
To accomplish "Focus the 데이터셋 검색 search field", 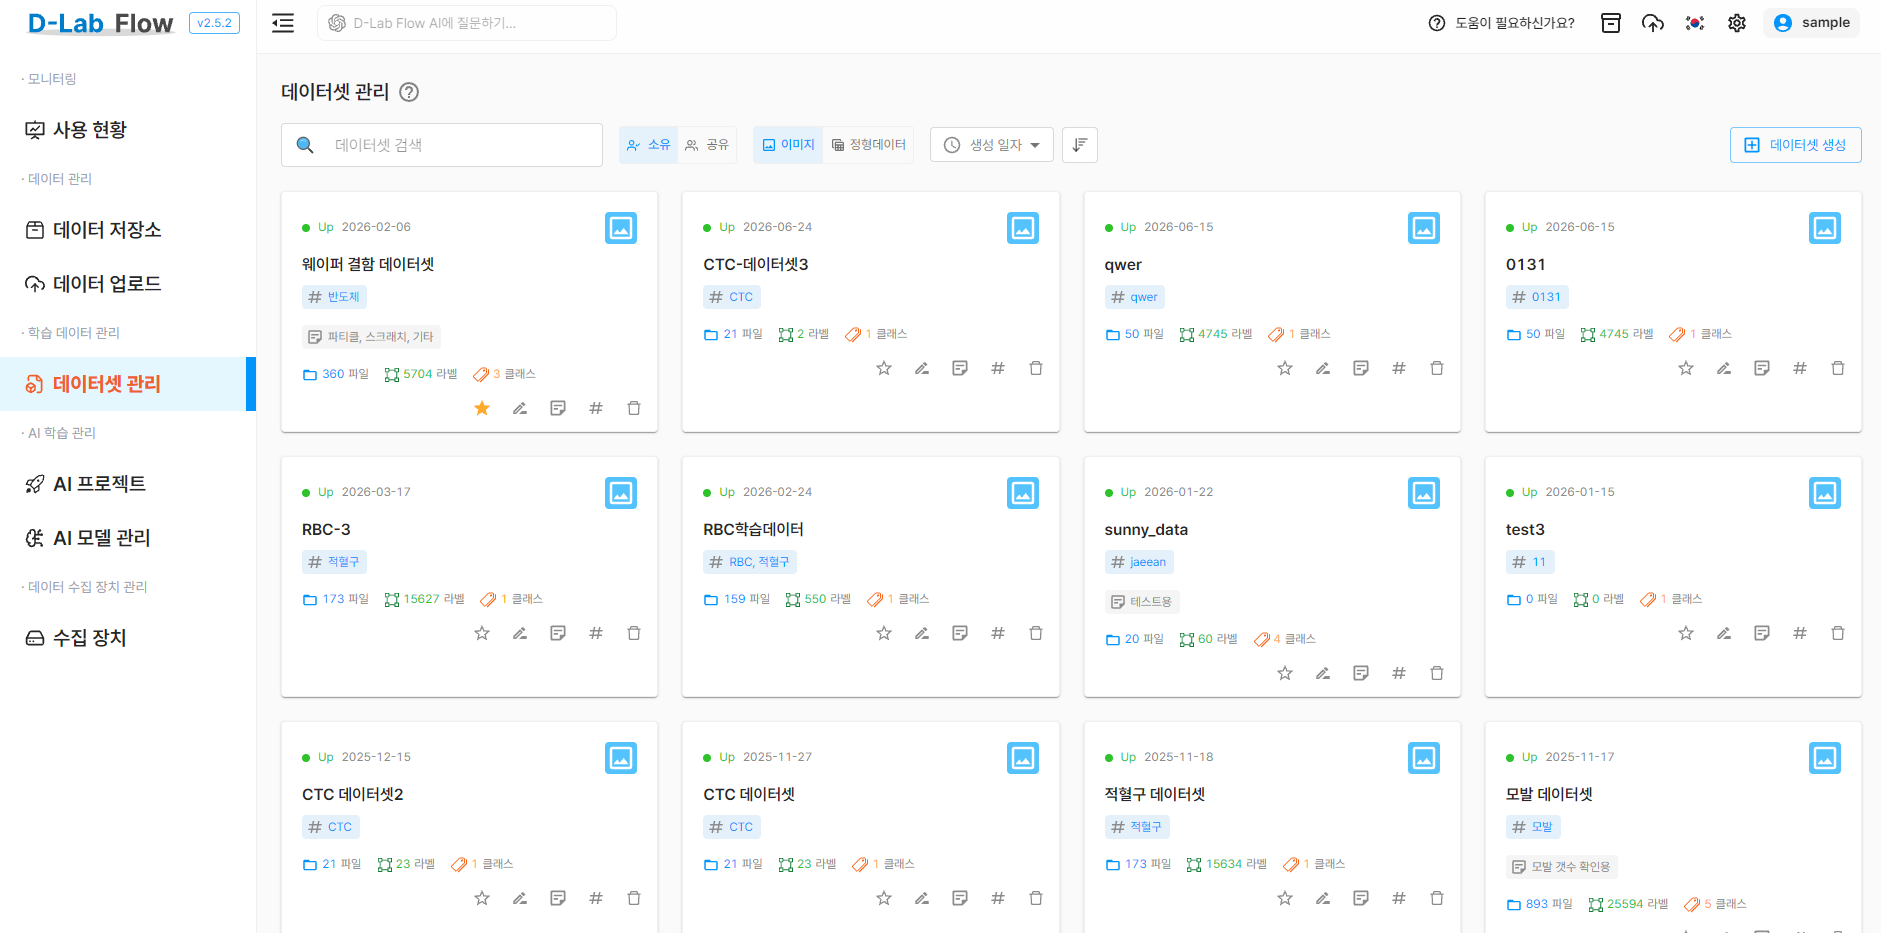I will 442,145.
